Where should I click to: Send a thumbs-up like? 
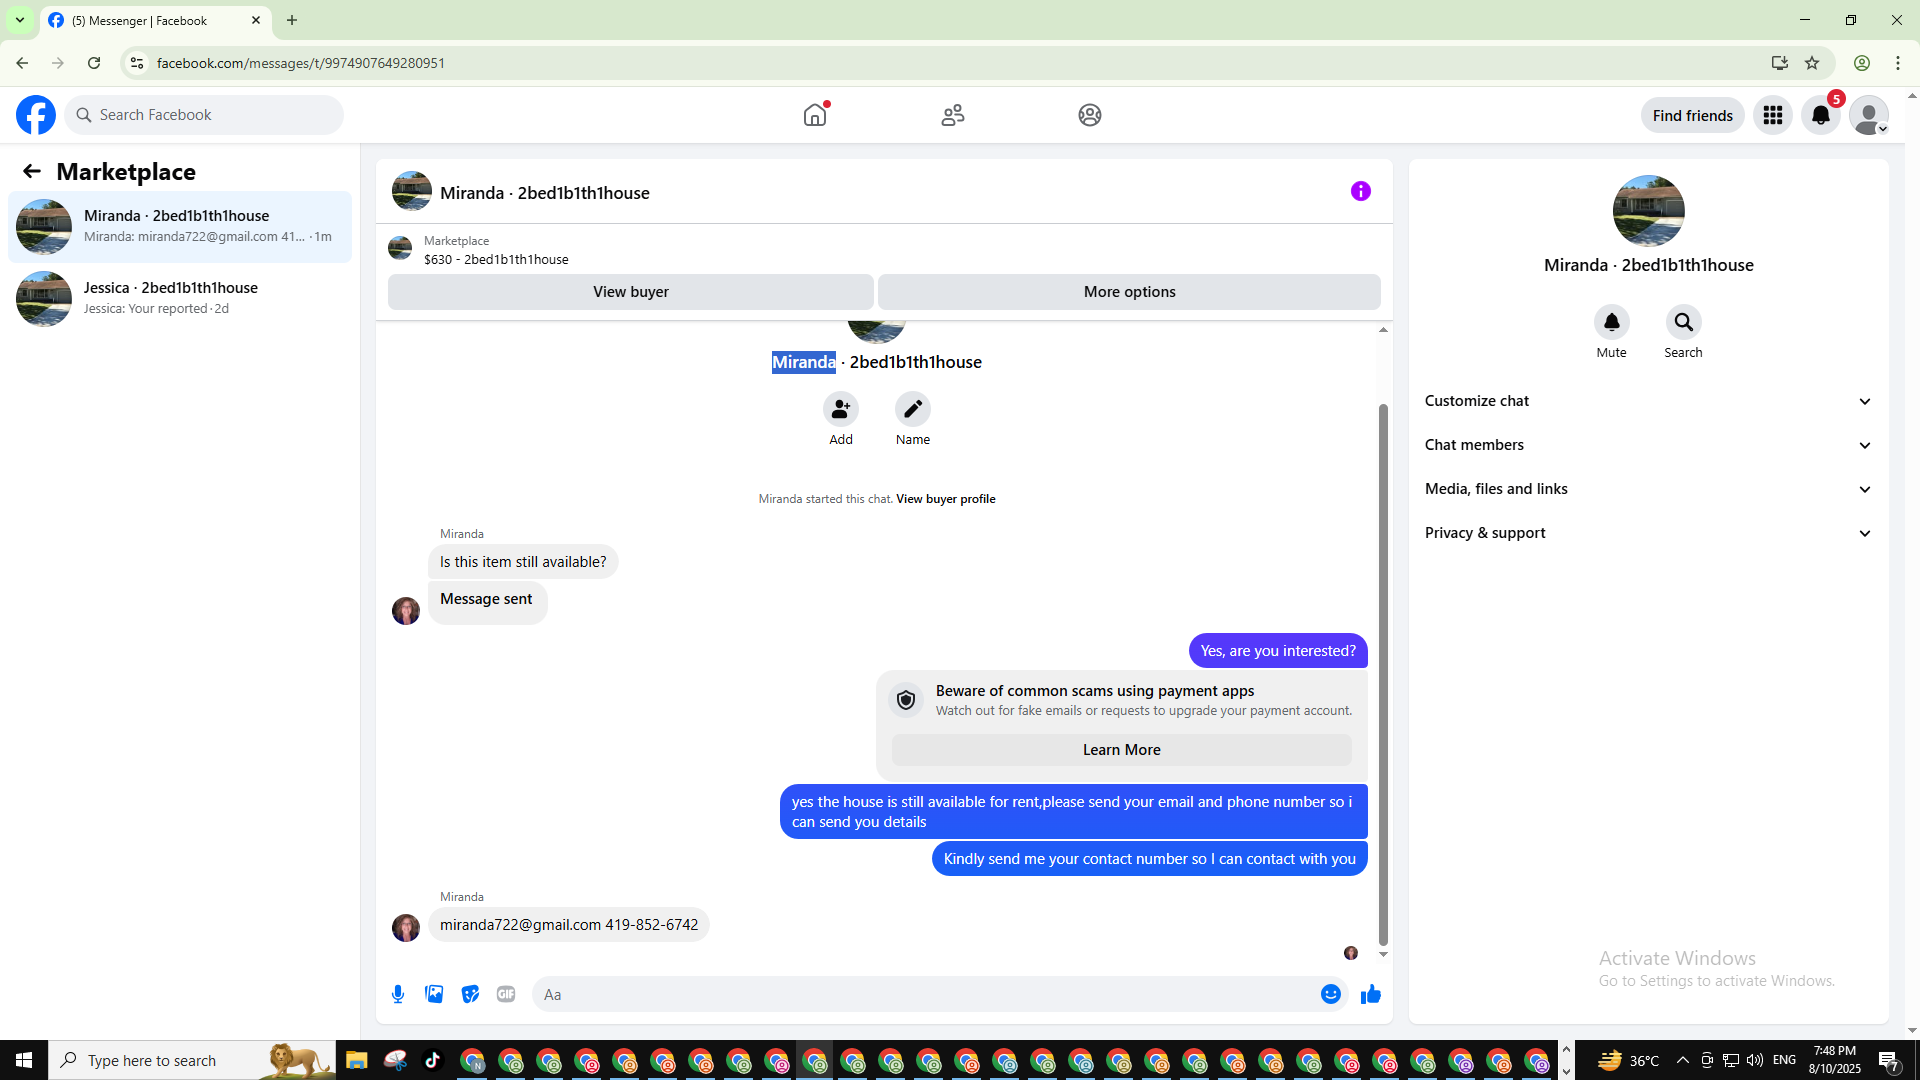coord(1370,994)
